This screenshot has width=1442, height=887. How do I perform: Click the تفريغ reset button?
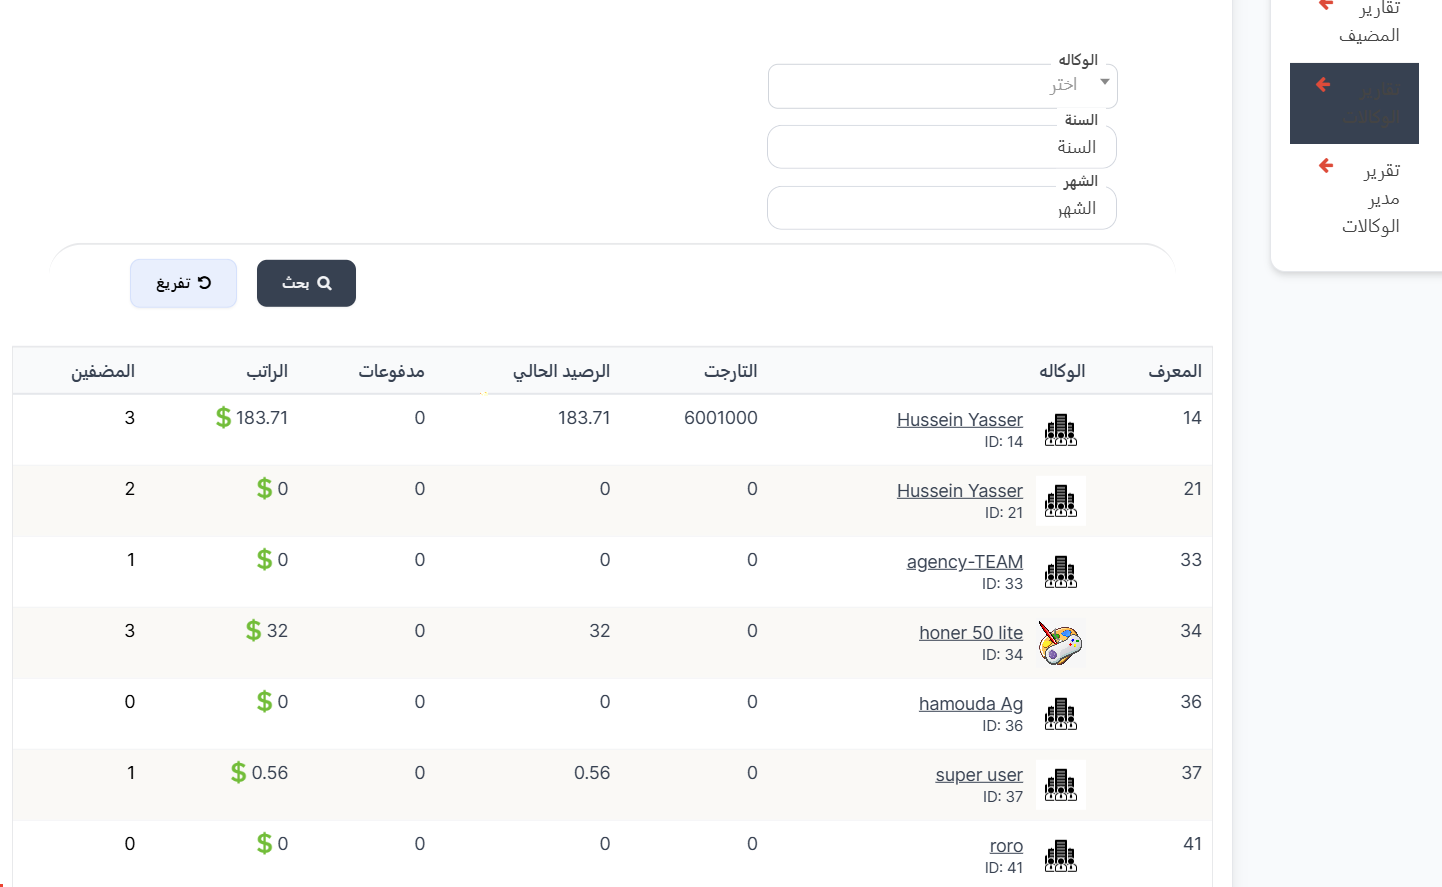[x=183, y=283]
